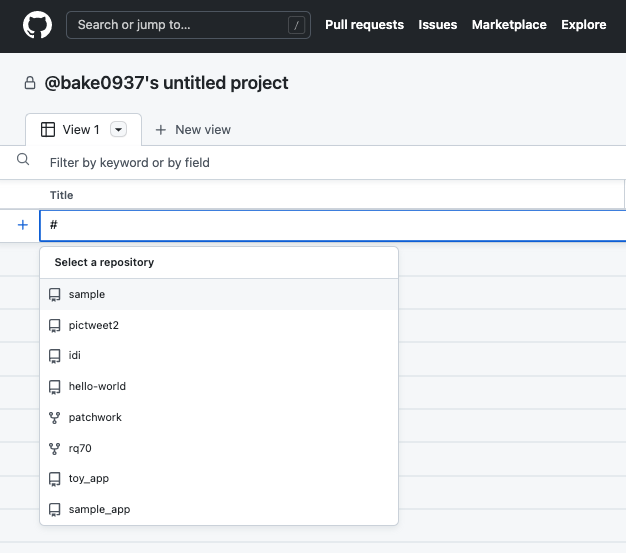Visit the Marketplace link
This screenshot has width=626, height=553.
pos(509,25)
